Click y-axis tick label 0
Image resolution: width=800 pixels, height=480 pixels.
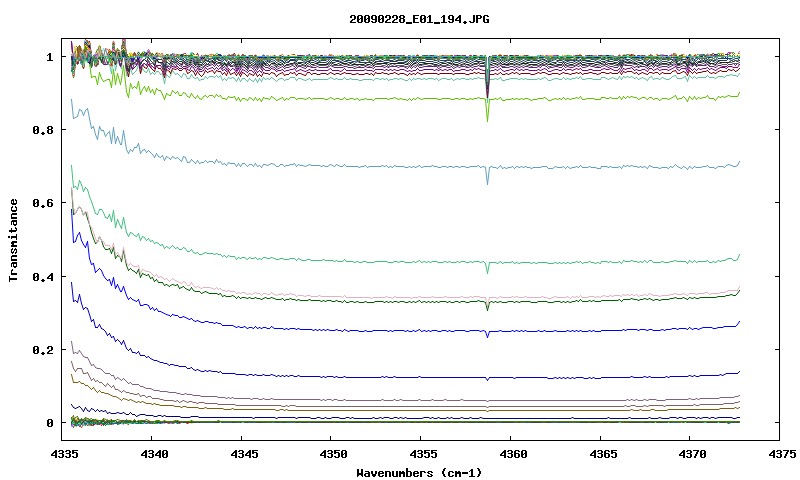click(50, 423)
